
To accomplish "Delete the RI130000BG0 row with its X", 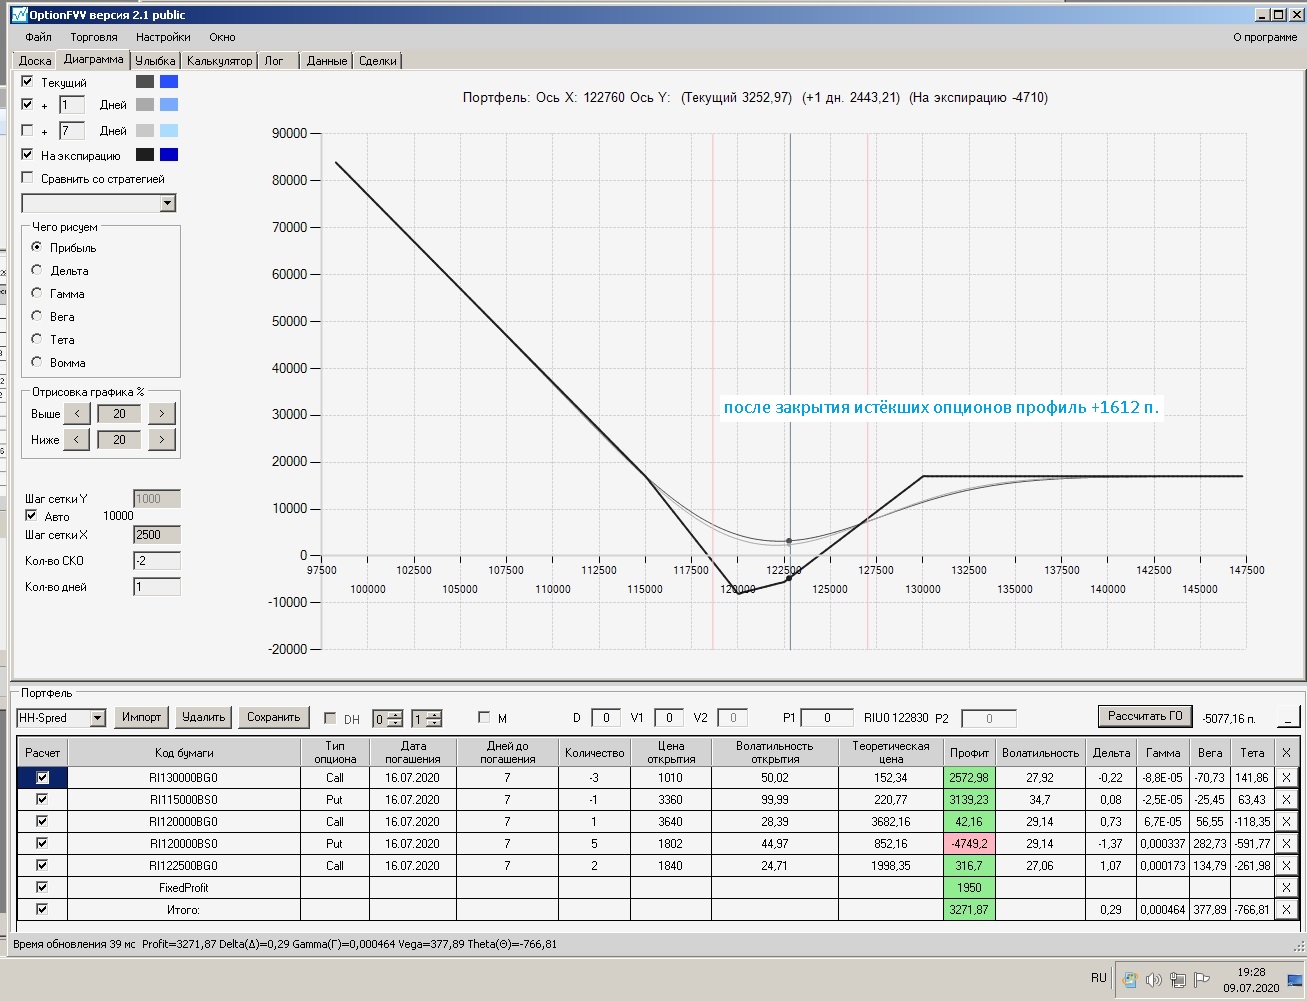I will [1286, 777].
